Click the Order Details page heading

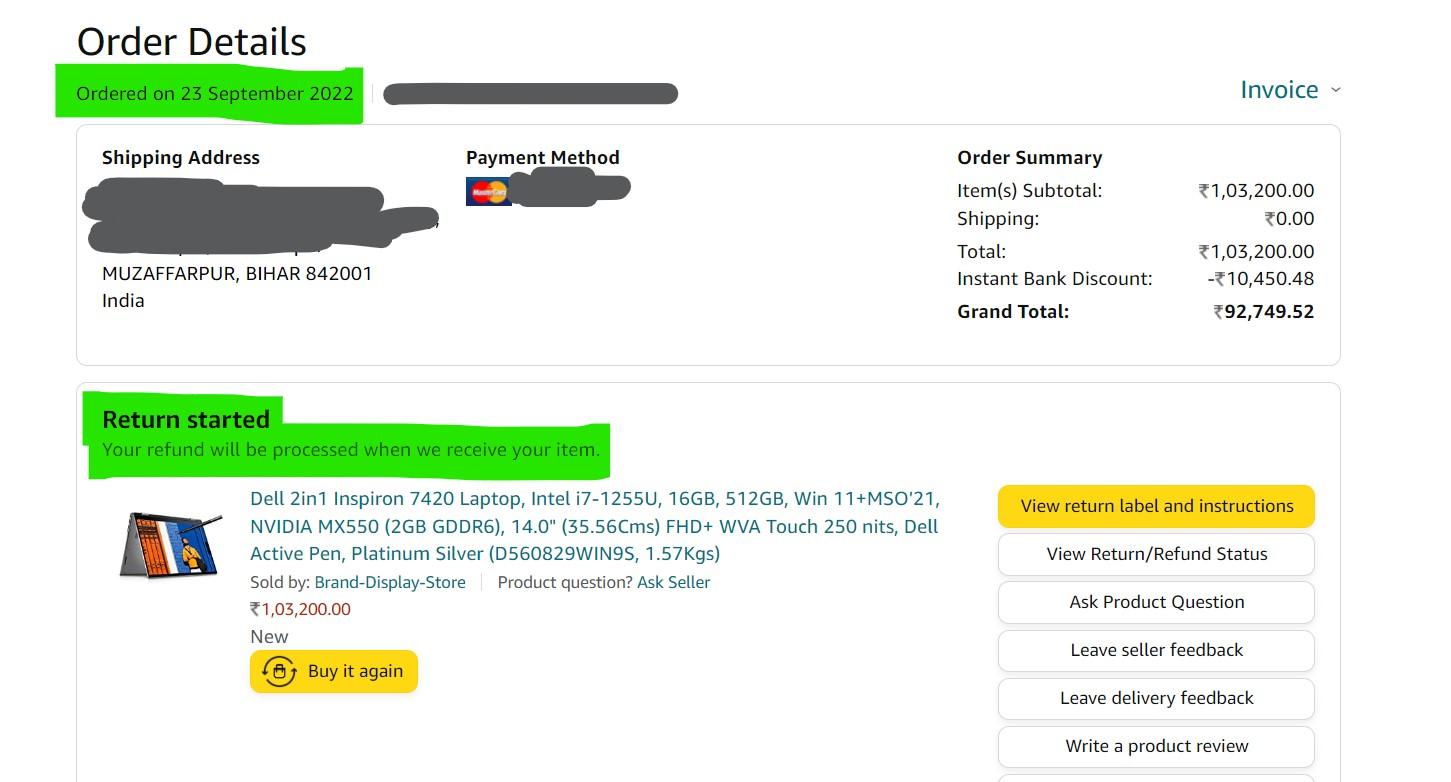[x=192, y=42]
